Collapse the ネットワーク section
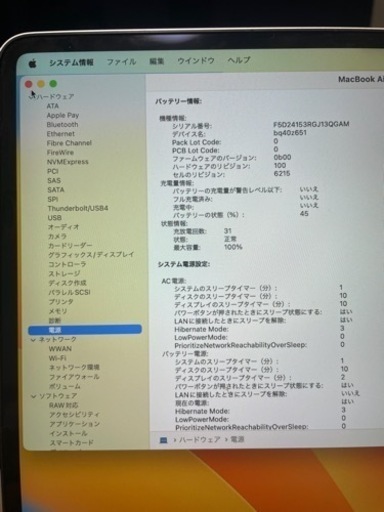This screenshot has height=512, width=384. [33, 340]
